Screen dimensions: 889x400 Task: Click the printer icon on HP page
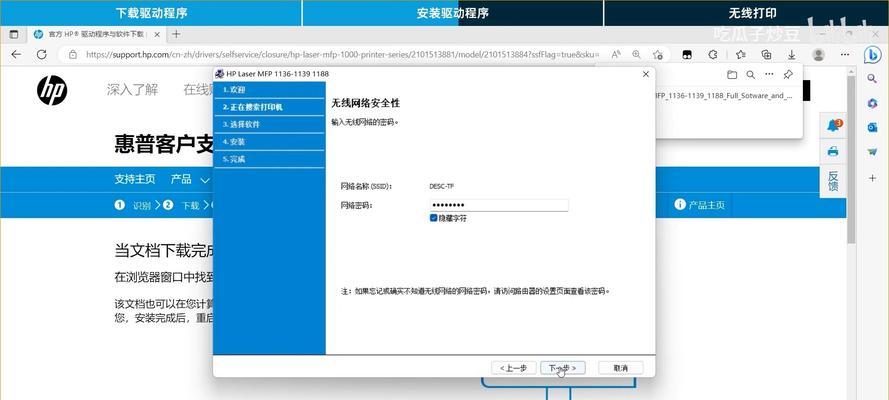click(x=833, y=151)
